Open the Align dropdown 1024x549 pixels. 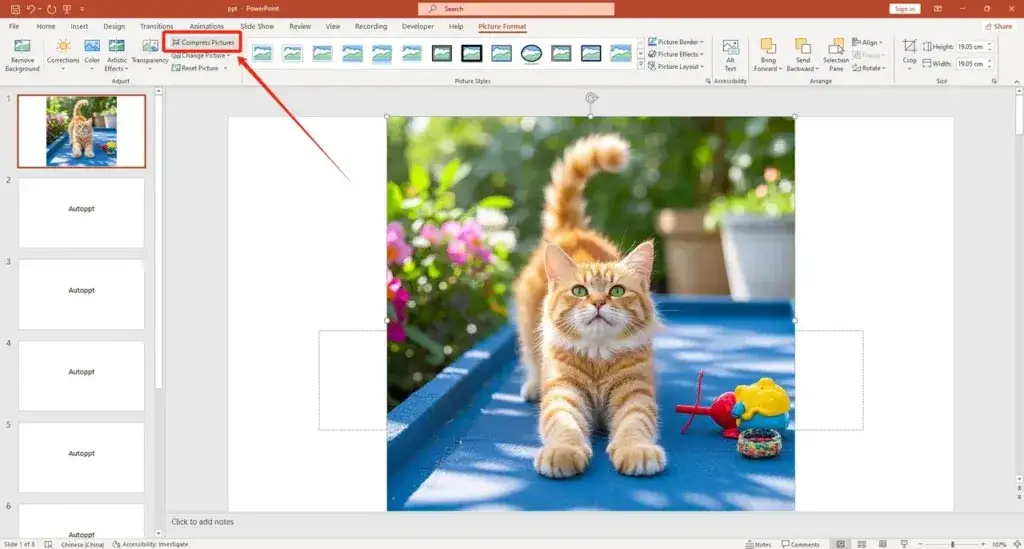pos(867,42)
